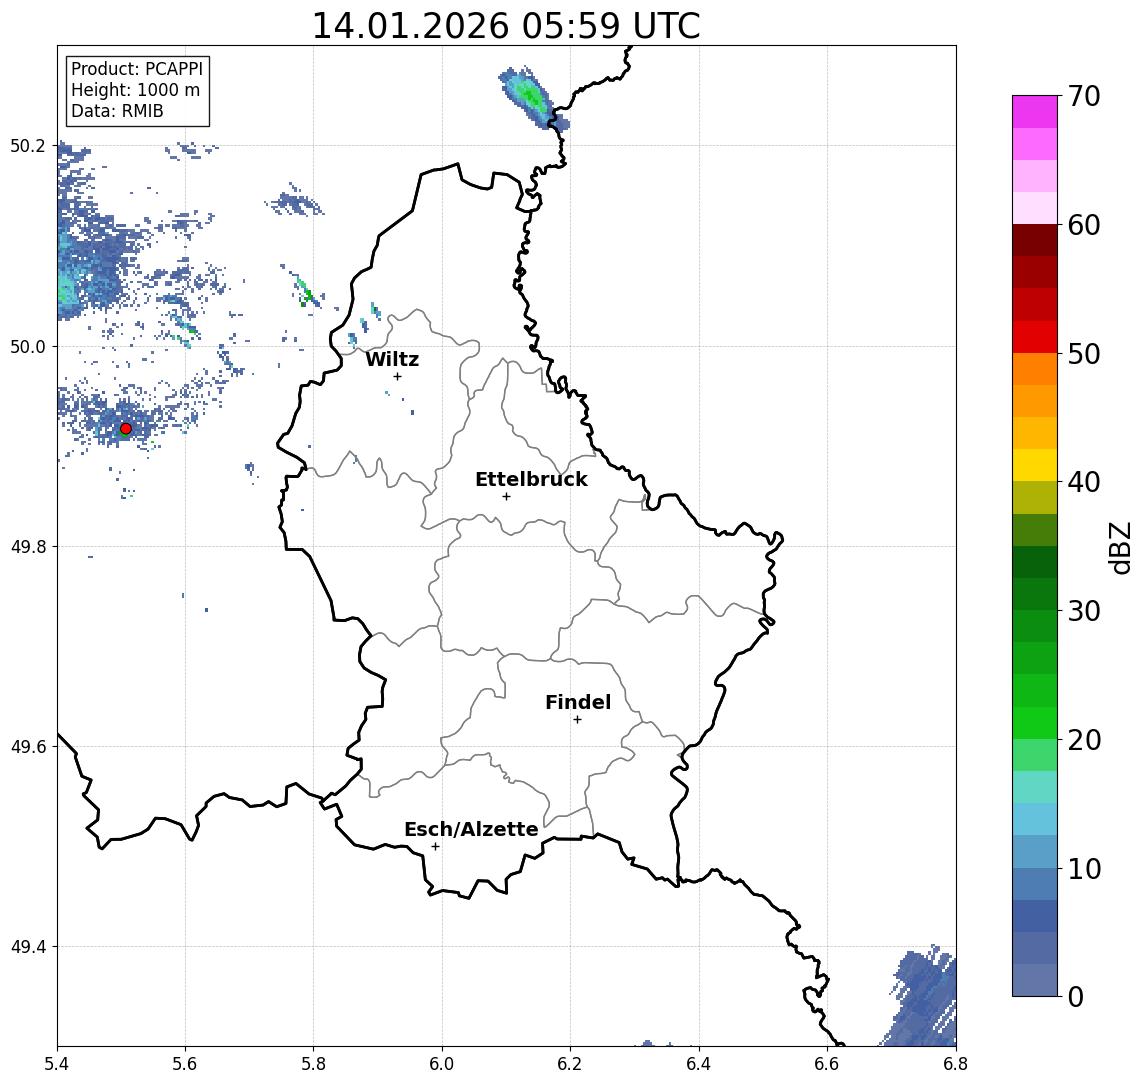This screenshot has height=1084, width=1145.
Task: Click the longitude axis label 5.4
Action: (x=57, y=1064)
